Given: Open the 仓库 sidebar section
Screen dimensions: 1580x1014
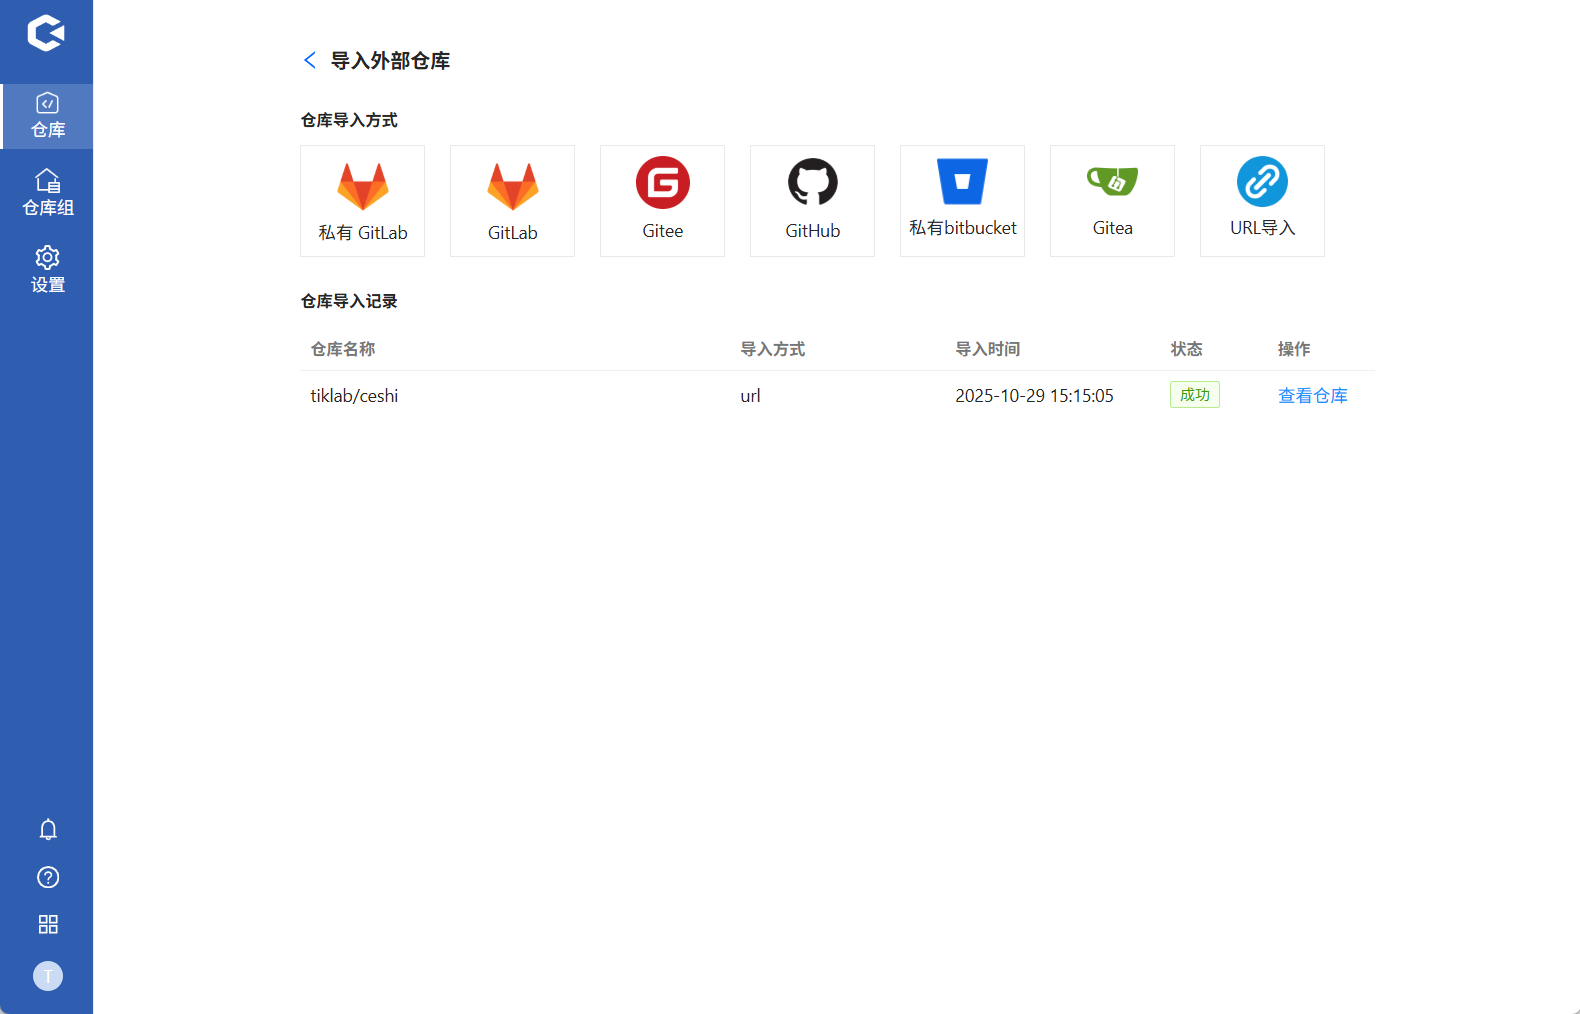Looking at the screenshot, I should point(47,116).
